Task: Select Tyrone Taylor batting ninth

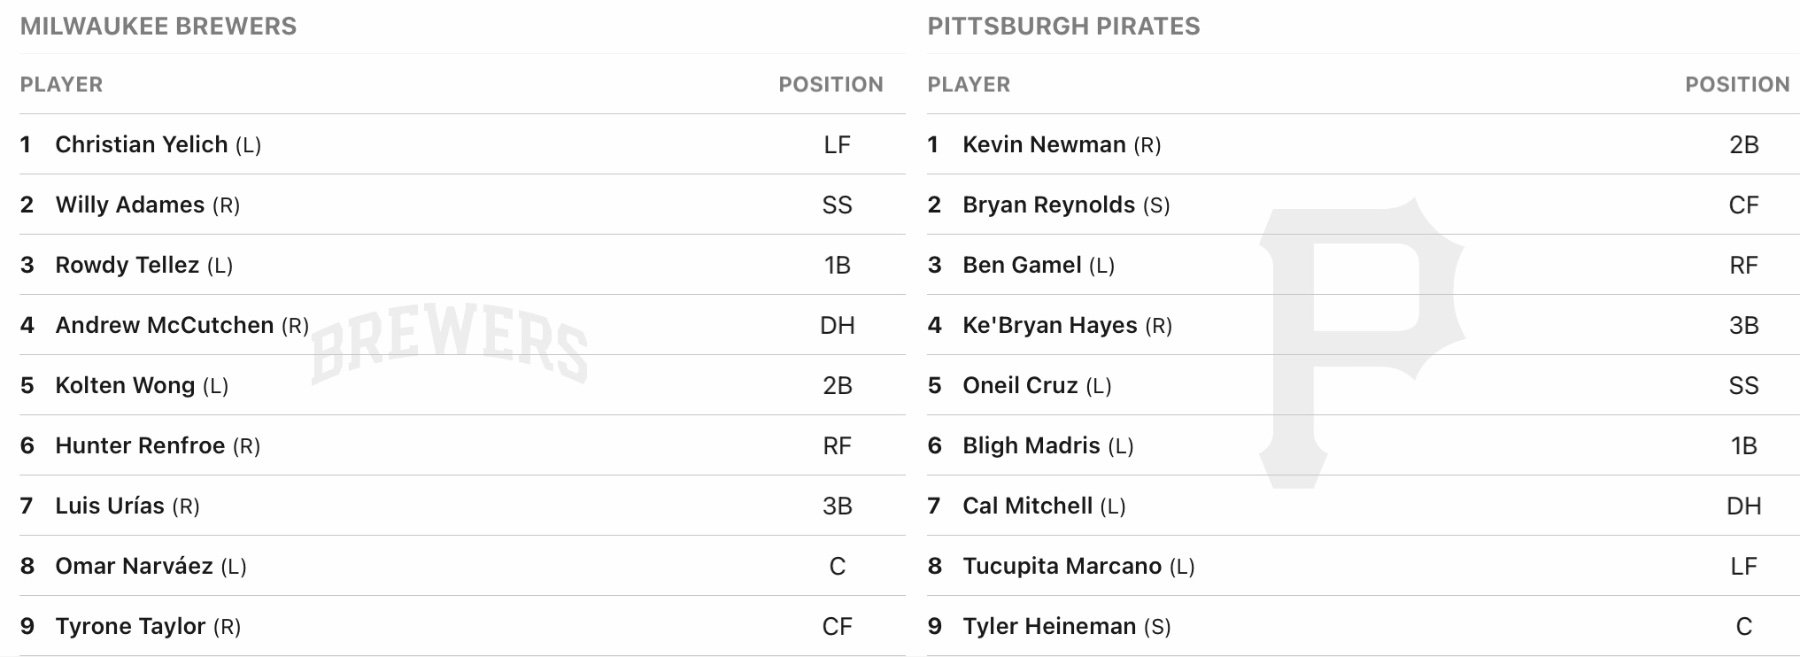Action: pos(130,626)
